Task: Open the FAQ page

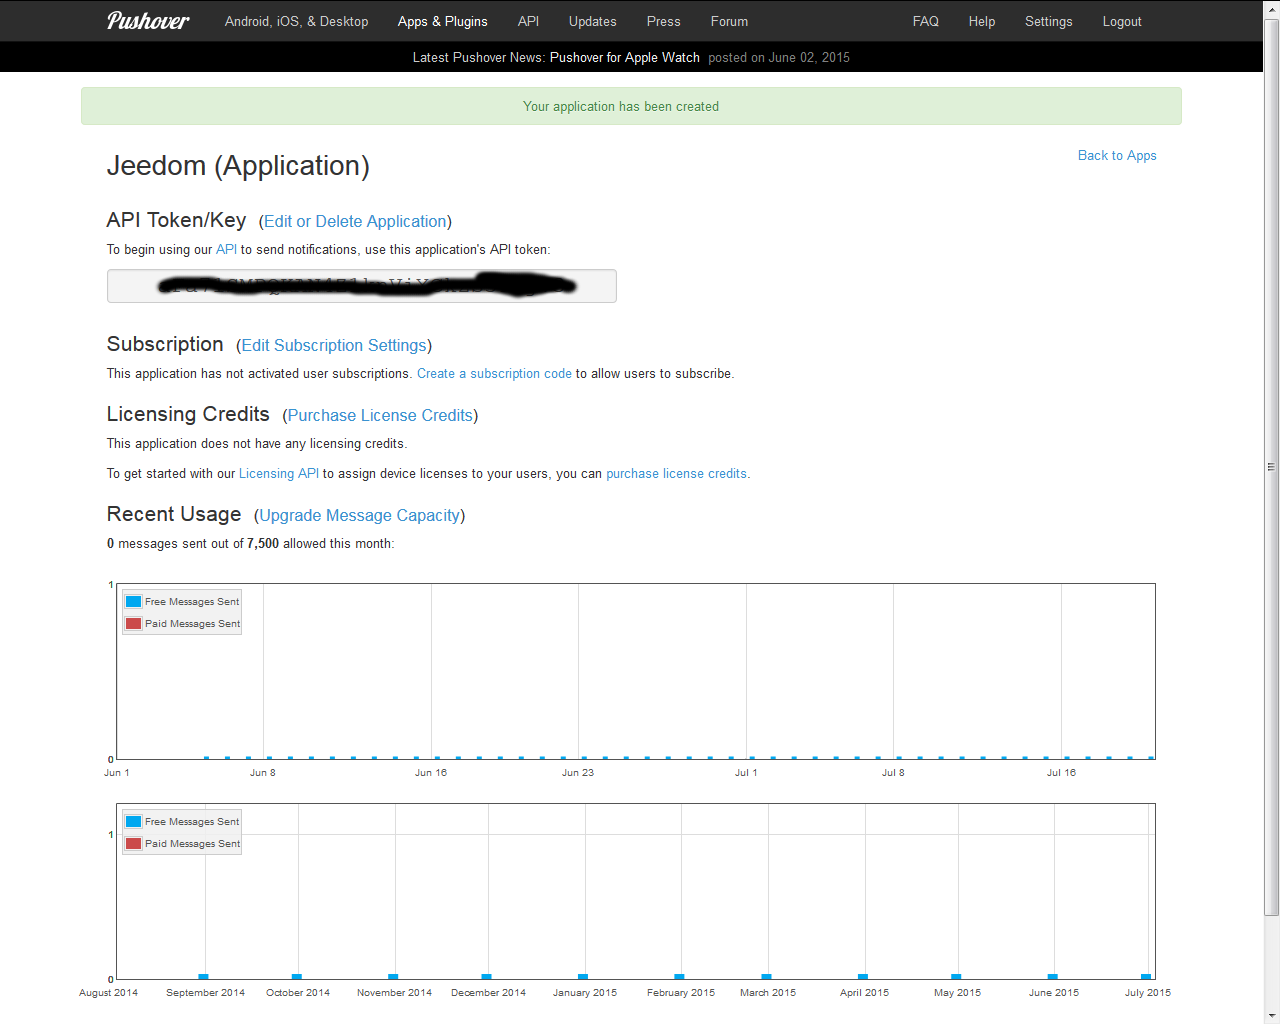Action: pos(925,21)
